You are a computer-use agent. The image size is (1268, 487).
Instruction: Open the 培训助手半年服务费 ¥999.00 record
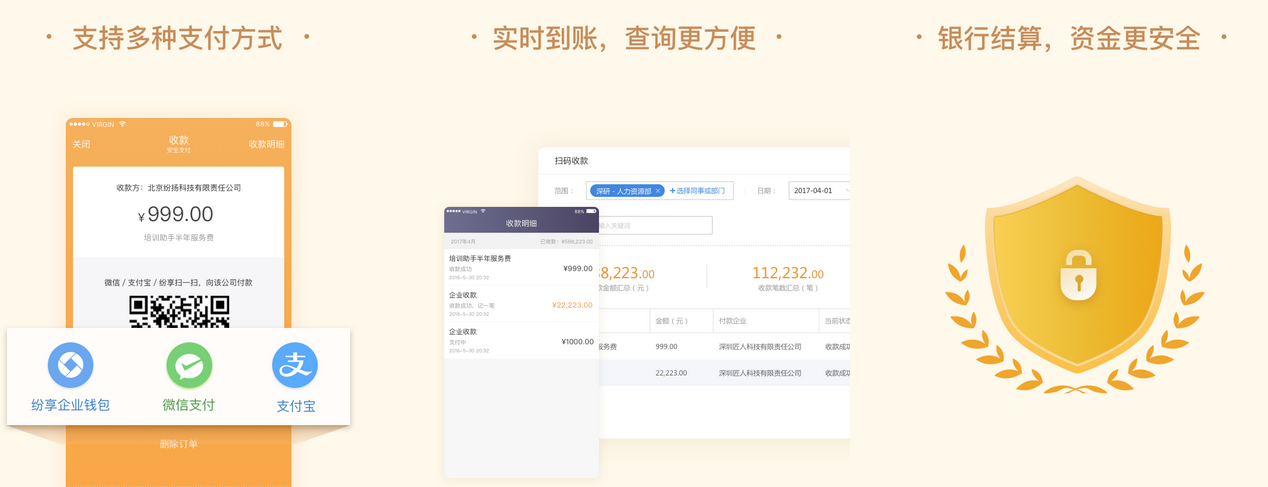click(521, 267)
